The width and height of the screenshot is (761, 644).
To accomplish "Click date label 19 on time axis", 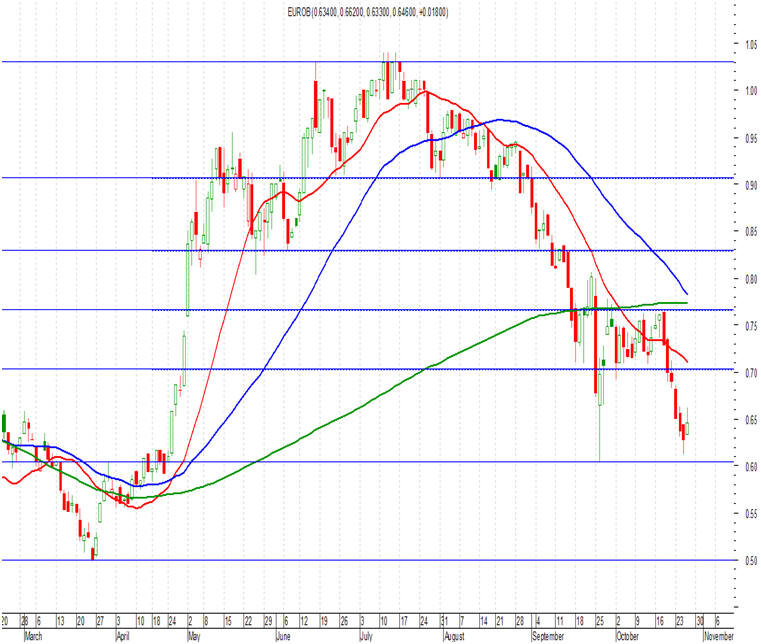I will 324,621.
